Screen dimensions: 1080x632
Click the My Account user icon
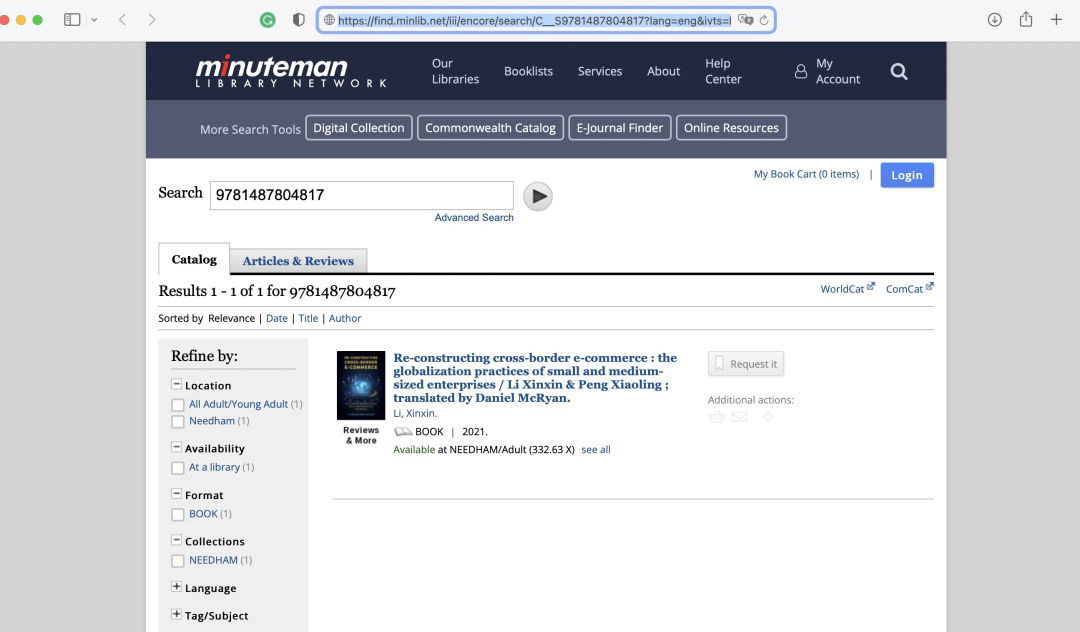[800, 72]
